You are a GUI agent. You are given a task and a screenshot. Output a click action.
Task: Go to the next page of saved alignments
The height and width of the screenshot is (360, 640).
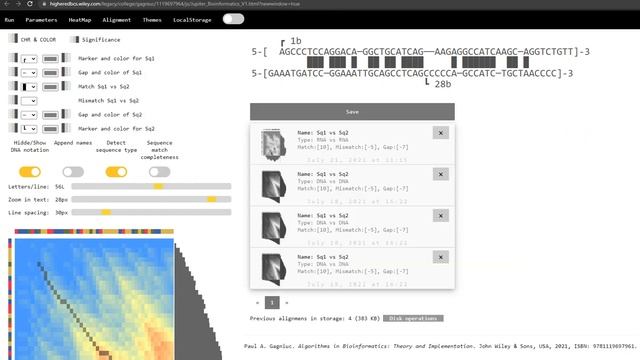287,302
